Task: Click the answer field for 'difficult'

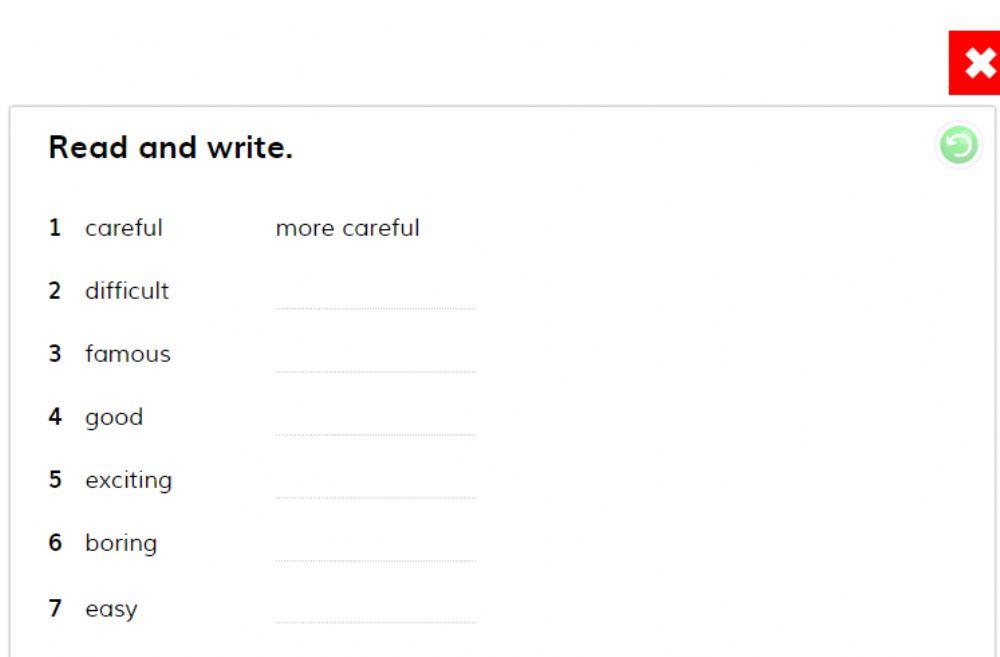Action: (x=375, y=294)
